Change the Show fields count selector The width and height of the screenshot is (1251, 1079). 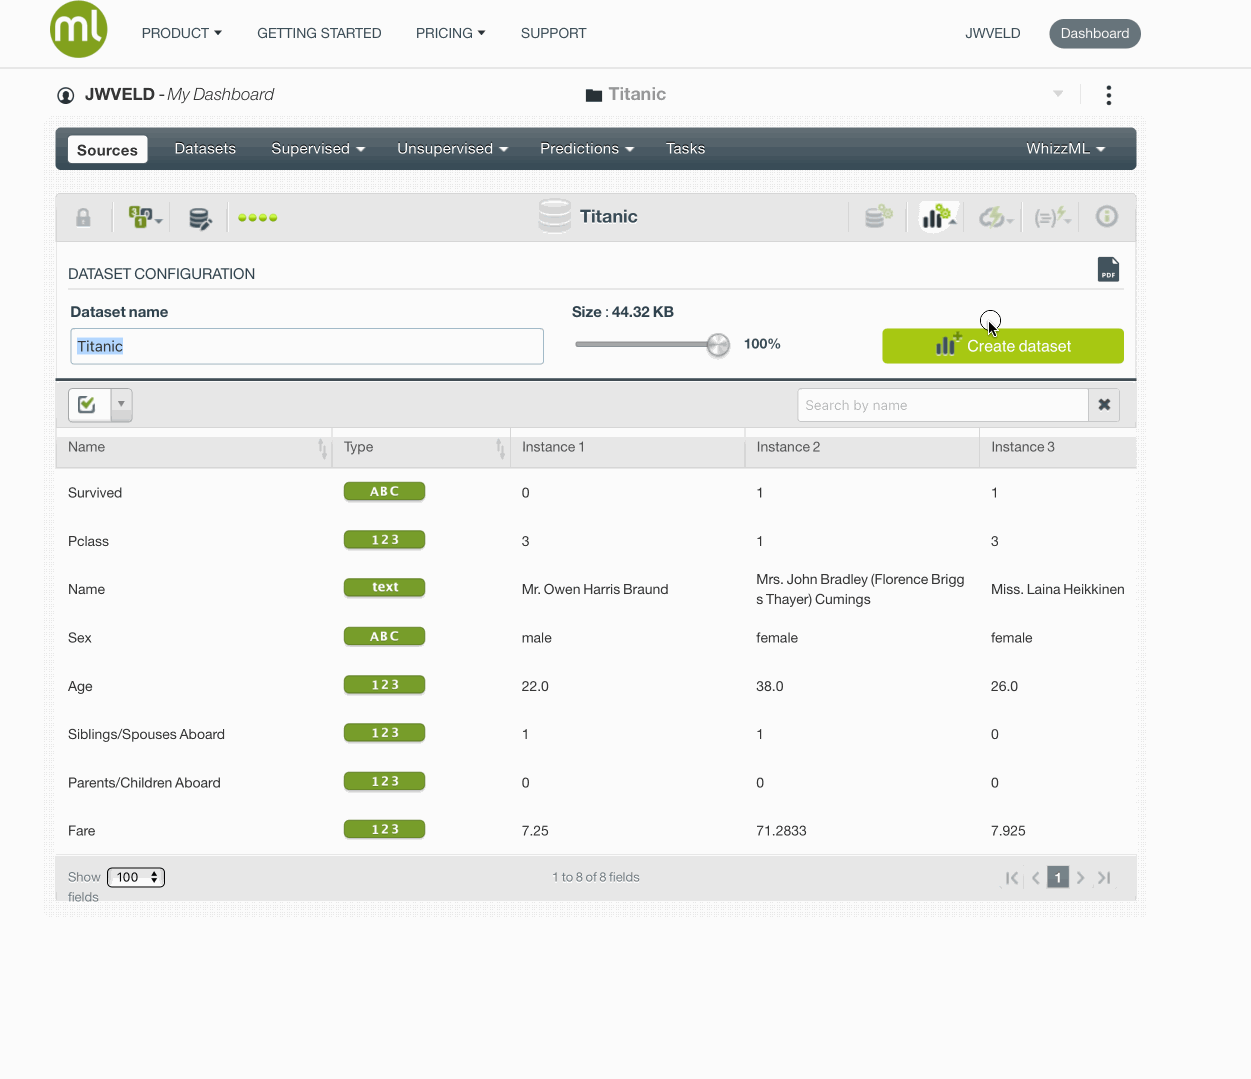[136, 877]
